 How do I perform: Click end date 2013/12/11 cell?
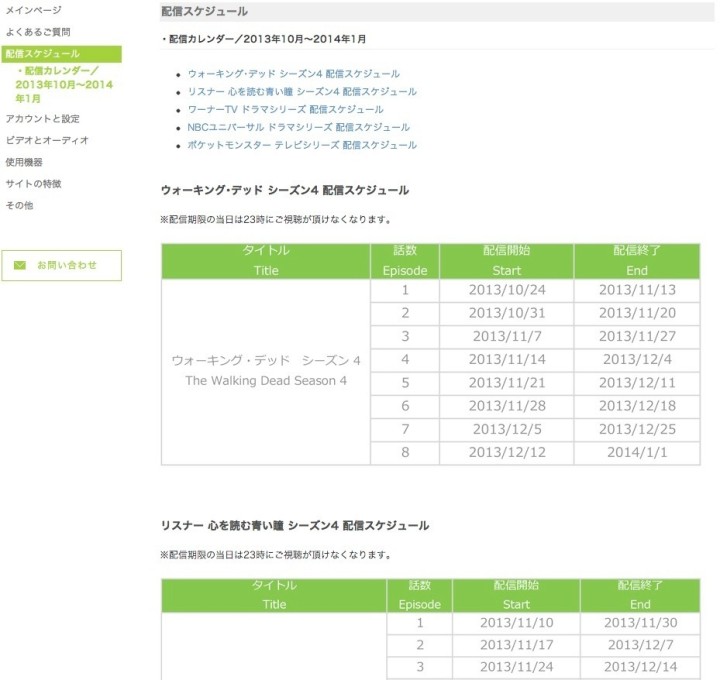click(637, 383)
